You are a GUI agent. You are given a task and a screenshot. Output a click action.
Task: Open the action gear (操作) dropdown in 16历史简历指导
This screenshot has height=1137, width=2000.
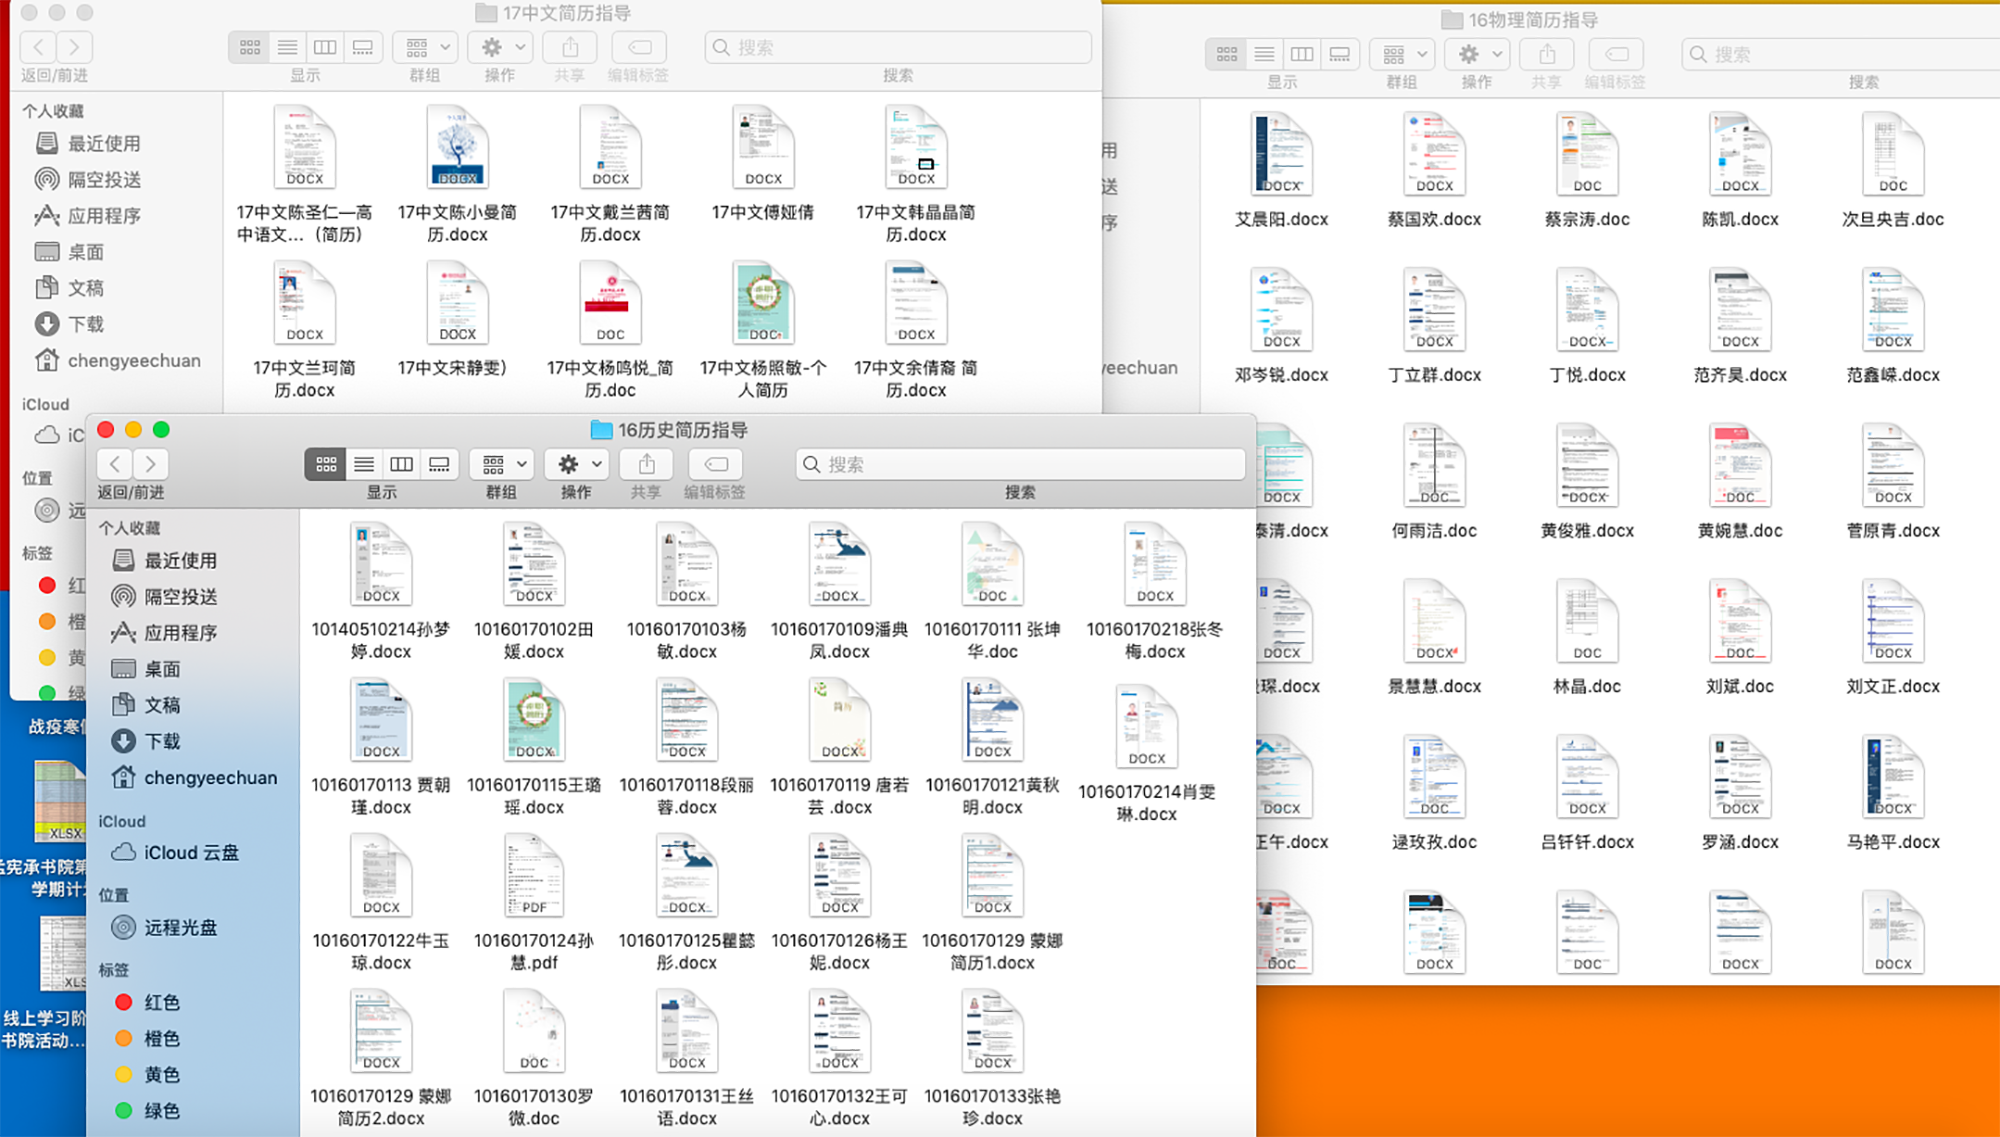point(578,464)
